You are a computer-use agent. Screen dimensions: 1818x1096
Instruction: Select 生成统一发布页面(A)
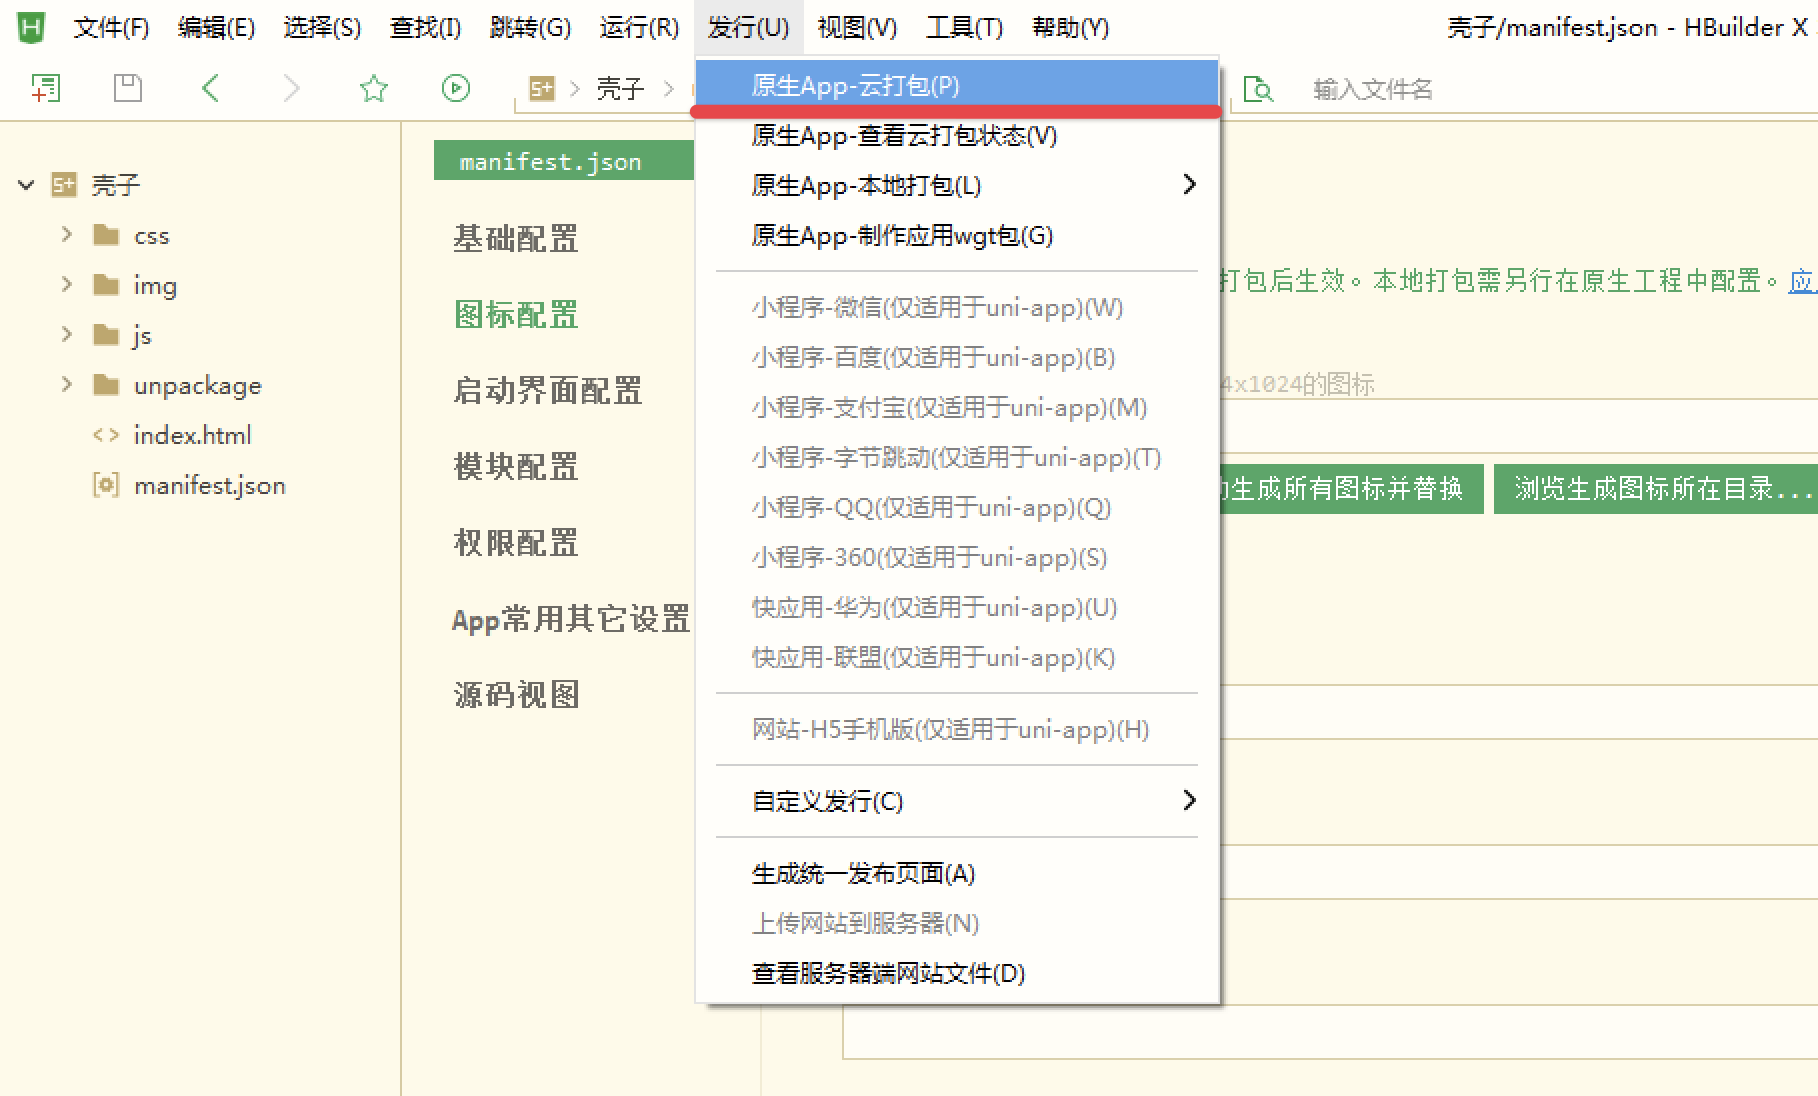coord(957,874)
